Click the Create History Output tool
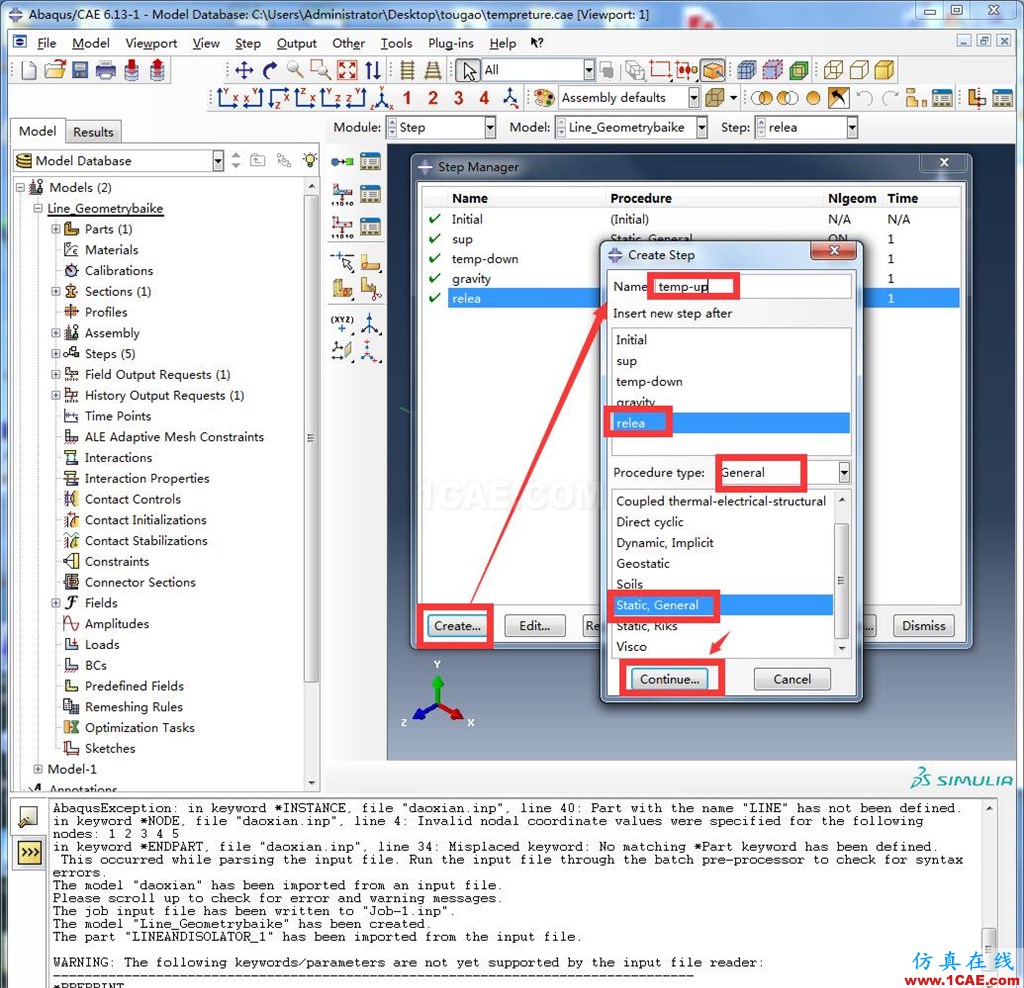This screenshot has height=988, width=1024. pos(342,227)
